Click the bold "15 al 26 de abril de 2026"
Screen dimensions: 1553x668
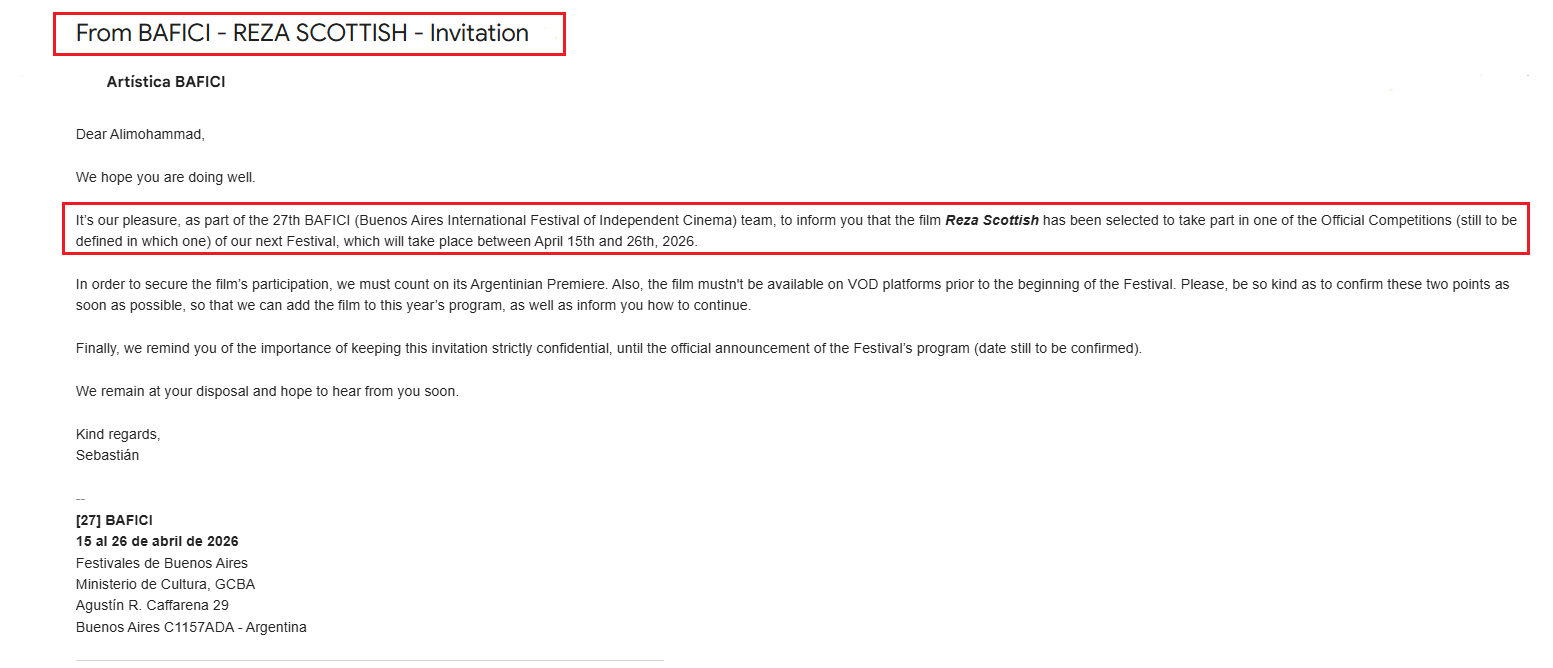[x=157, y=541]
